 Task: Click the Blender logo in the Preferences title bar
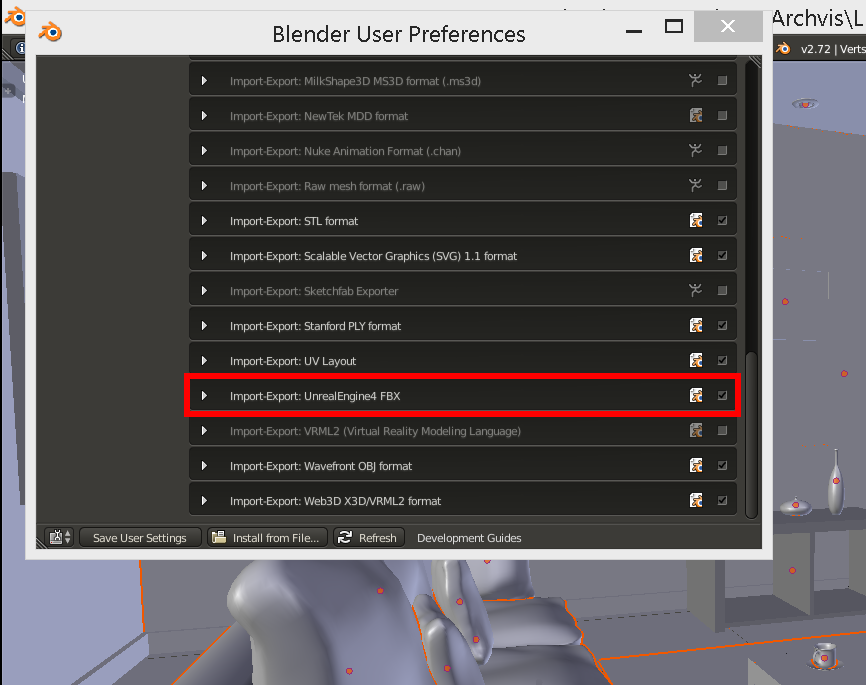pyautogui.click(x=50, y=31)
